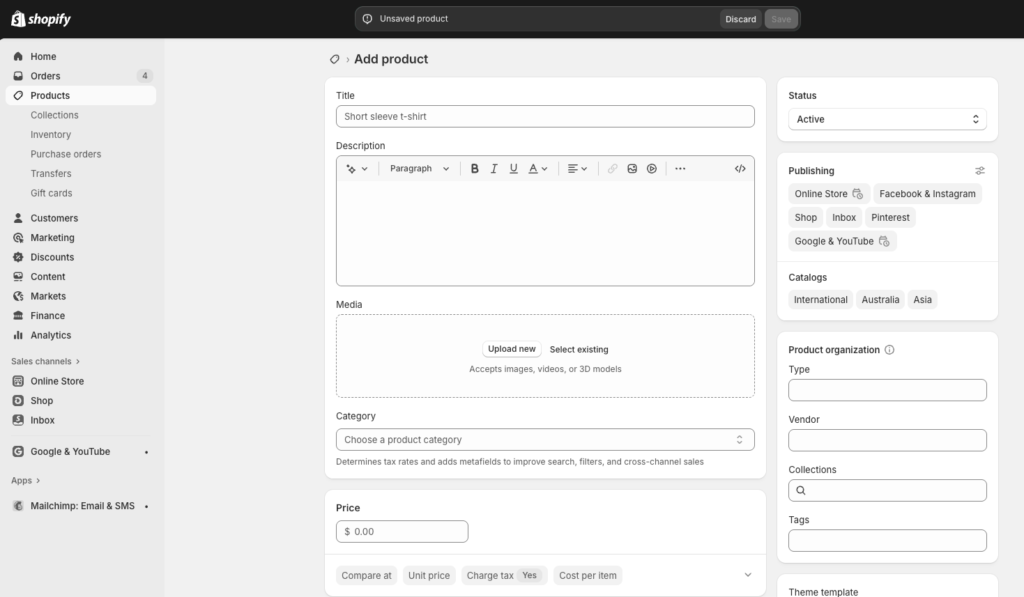This screenshot has height=597, width=1024.
Task: Apply underline formatting in the description editor
Action: pyautogui.click(x=512, y=168)
